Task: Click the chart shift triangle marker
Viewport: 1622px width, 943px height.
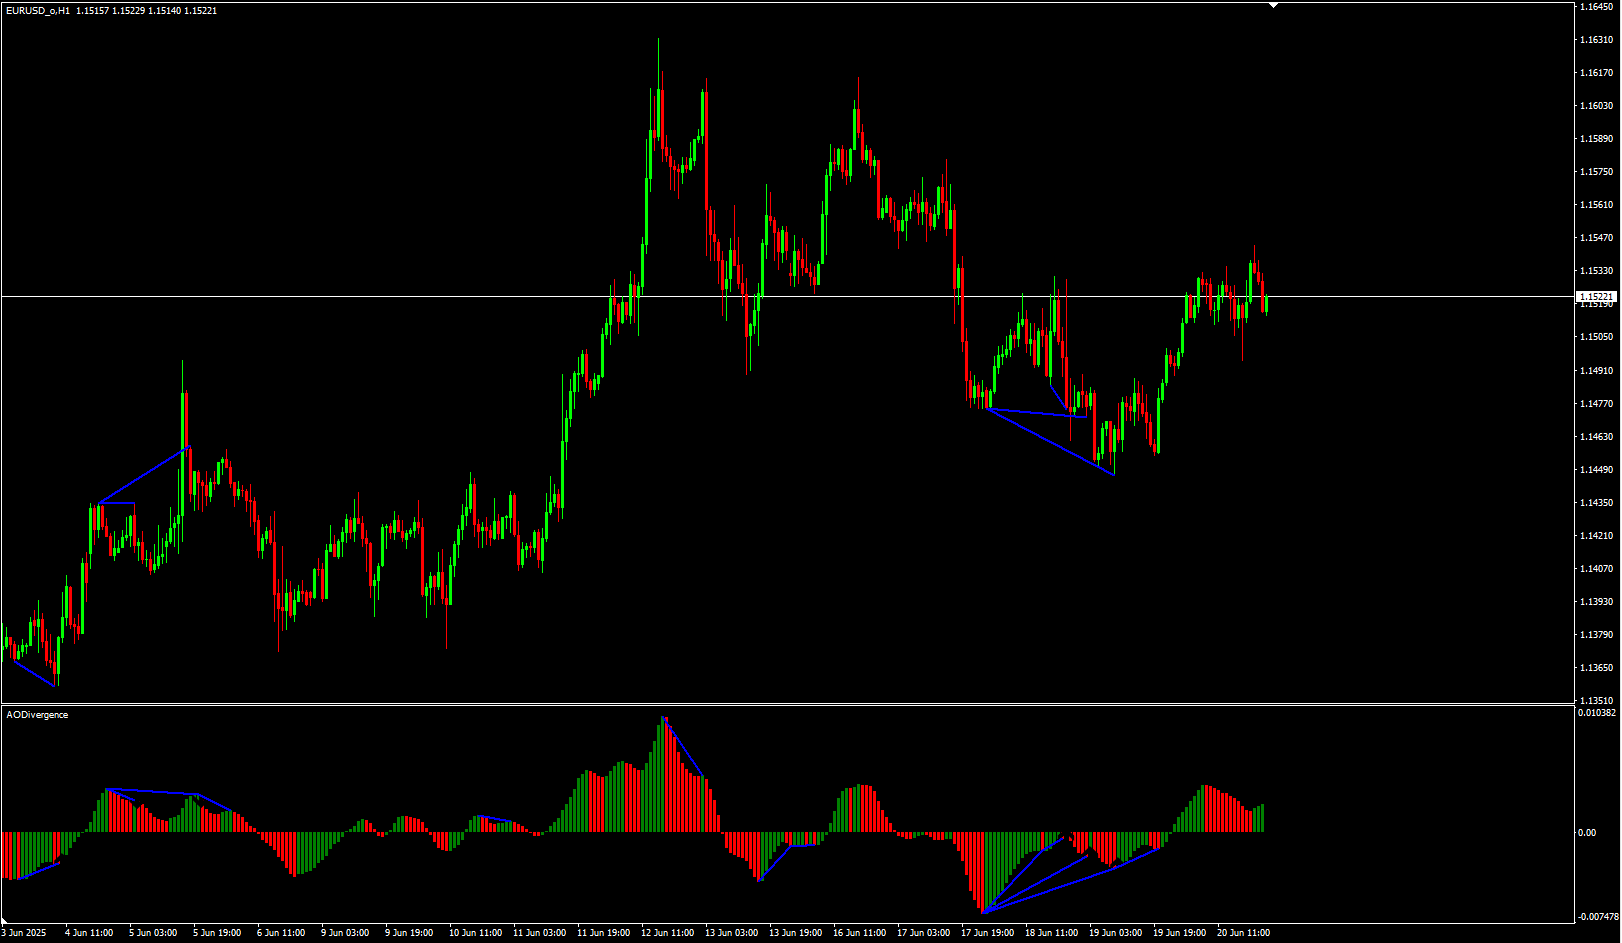Action: tap(1273, 6)
